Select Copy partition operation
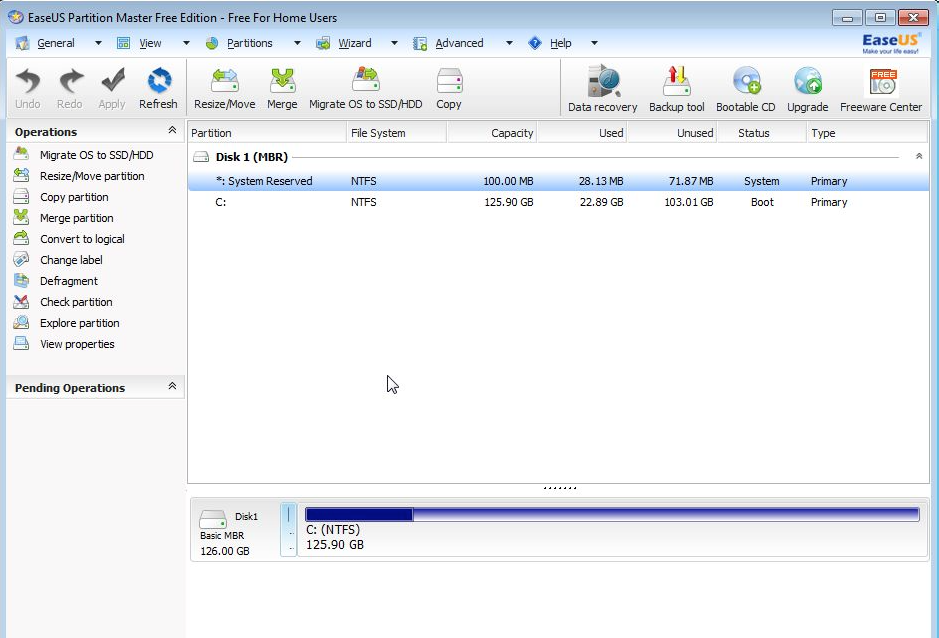The image size is (939, 638). (61, 196)
